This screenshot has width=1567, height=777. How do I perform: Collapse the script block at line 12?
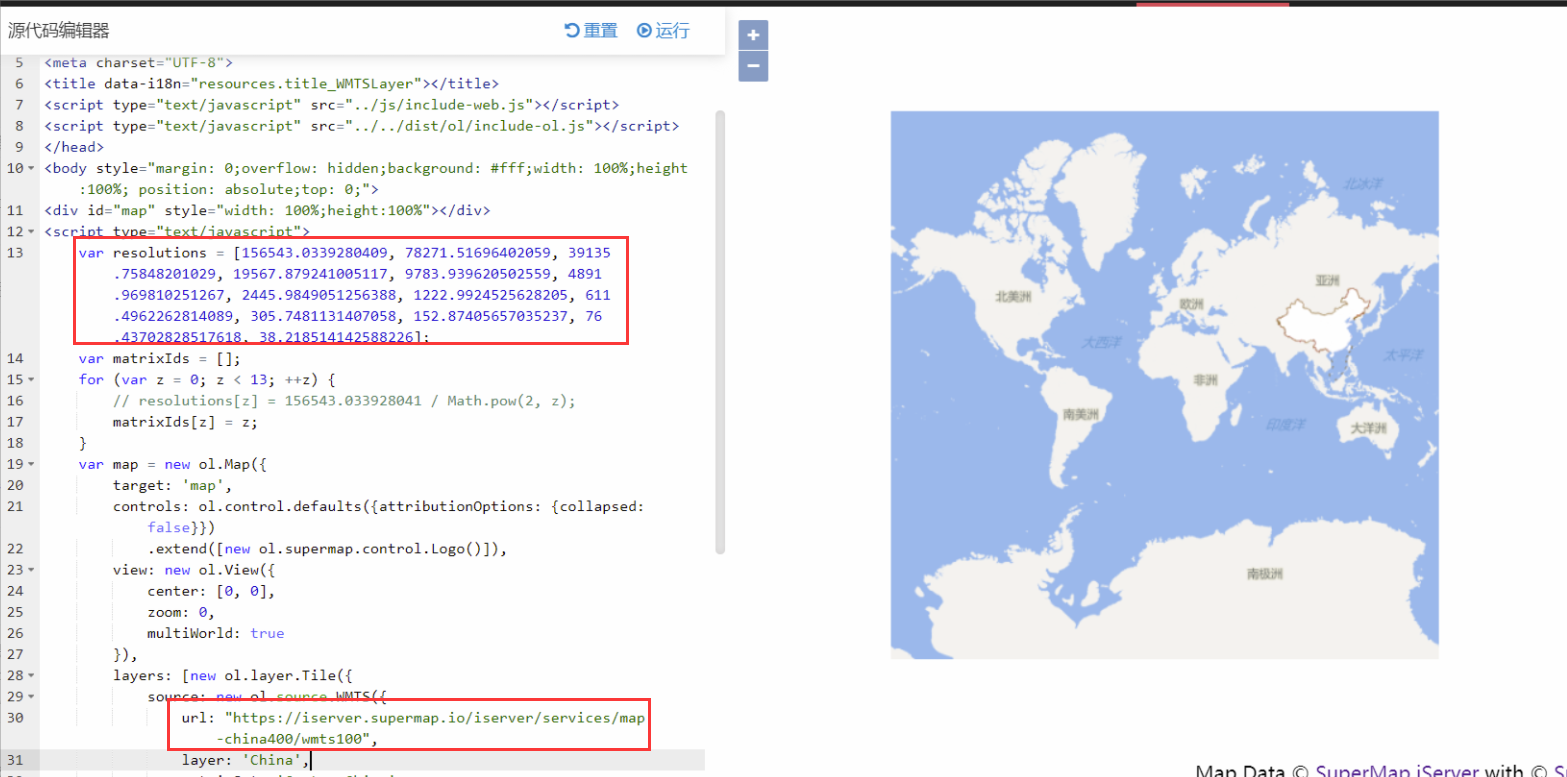click(29, 231)
